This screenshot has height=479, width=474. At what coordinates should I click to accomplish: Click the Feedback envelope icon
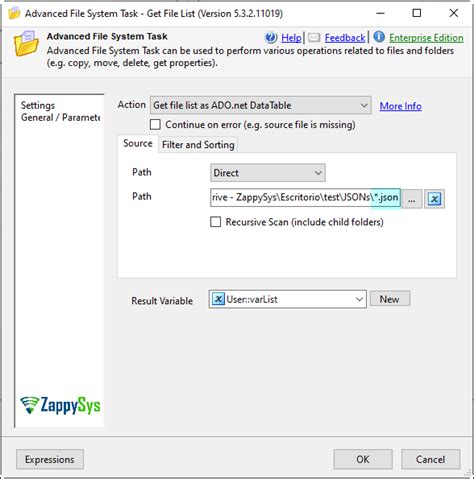click(x=314, y=37)
